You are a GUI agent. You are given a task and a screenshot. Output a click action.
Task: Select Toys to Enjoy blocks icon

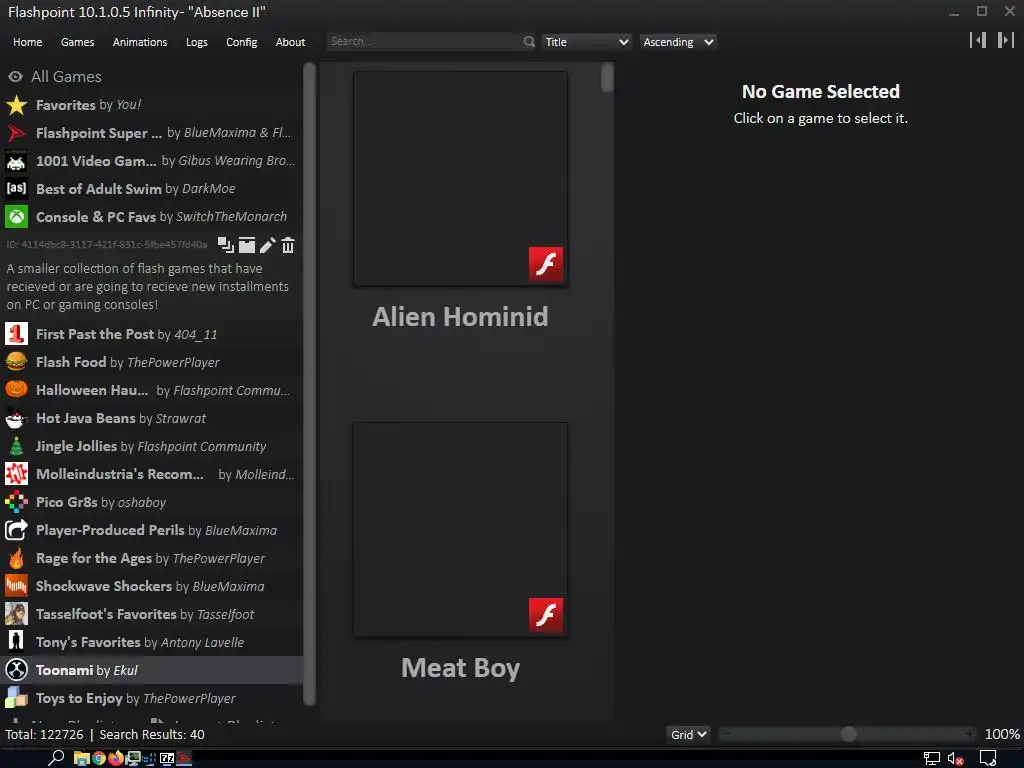(16, 698)
